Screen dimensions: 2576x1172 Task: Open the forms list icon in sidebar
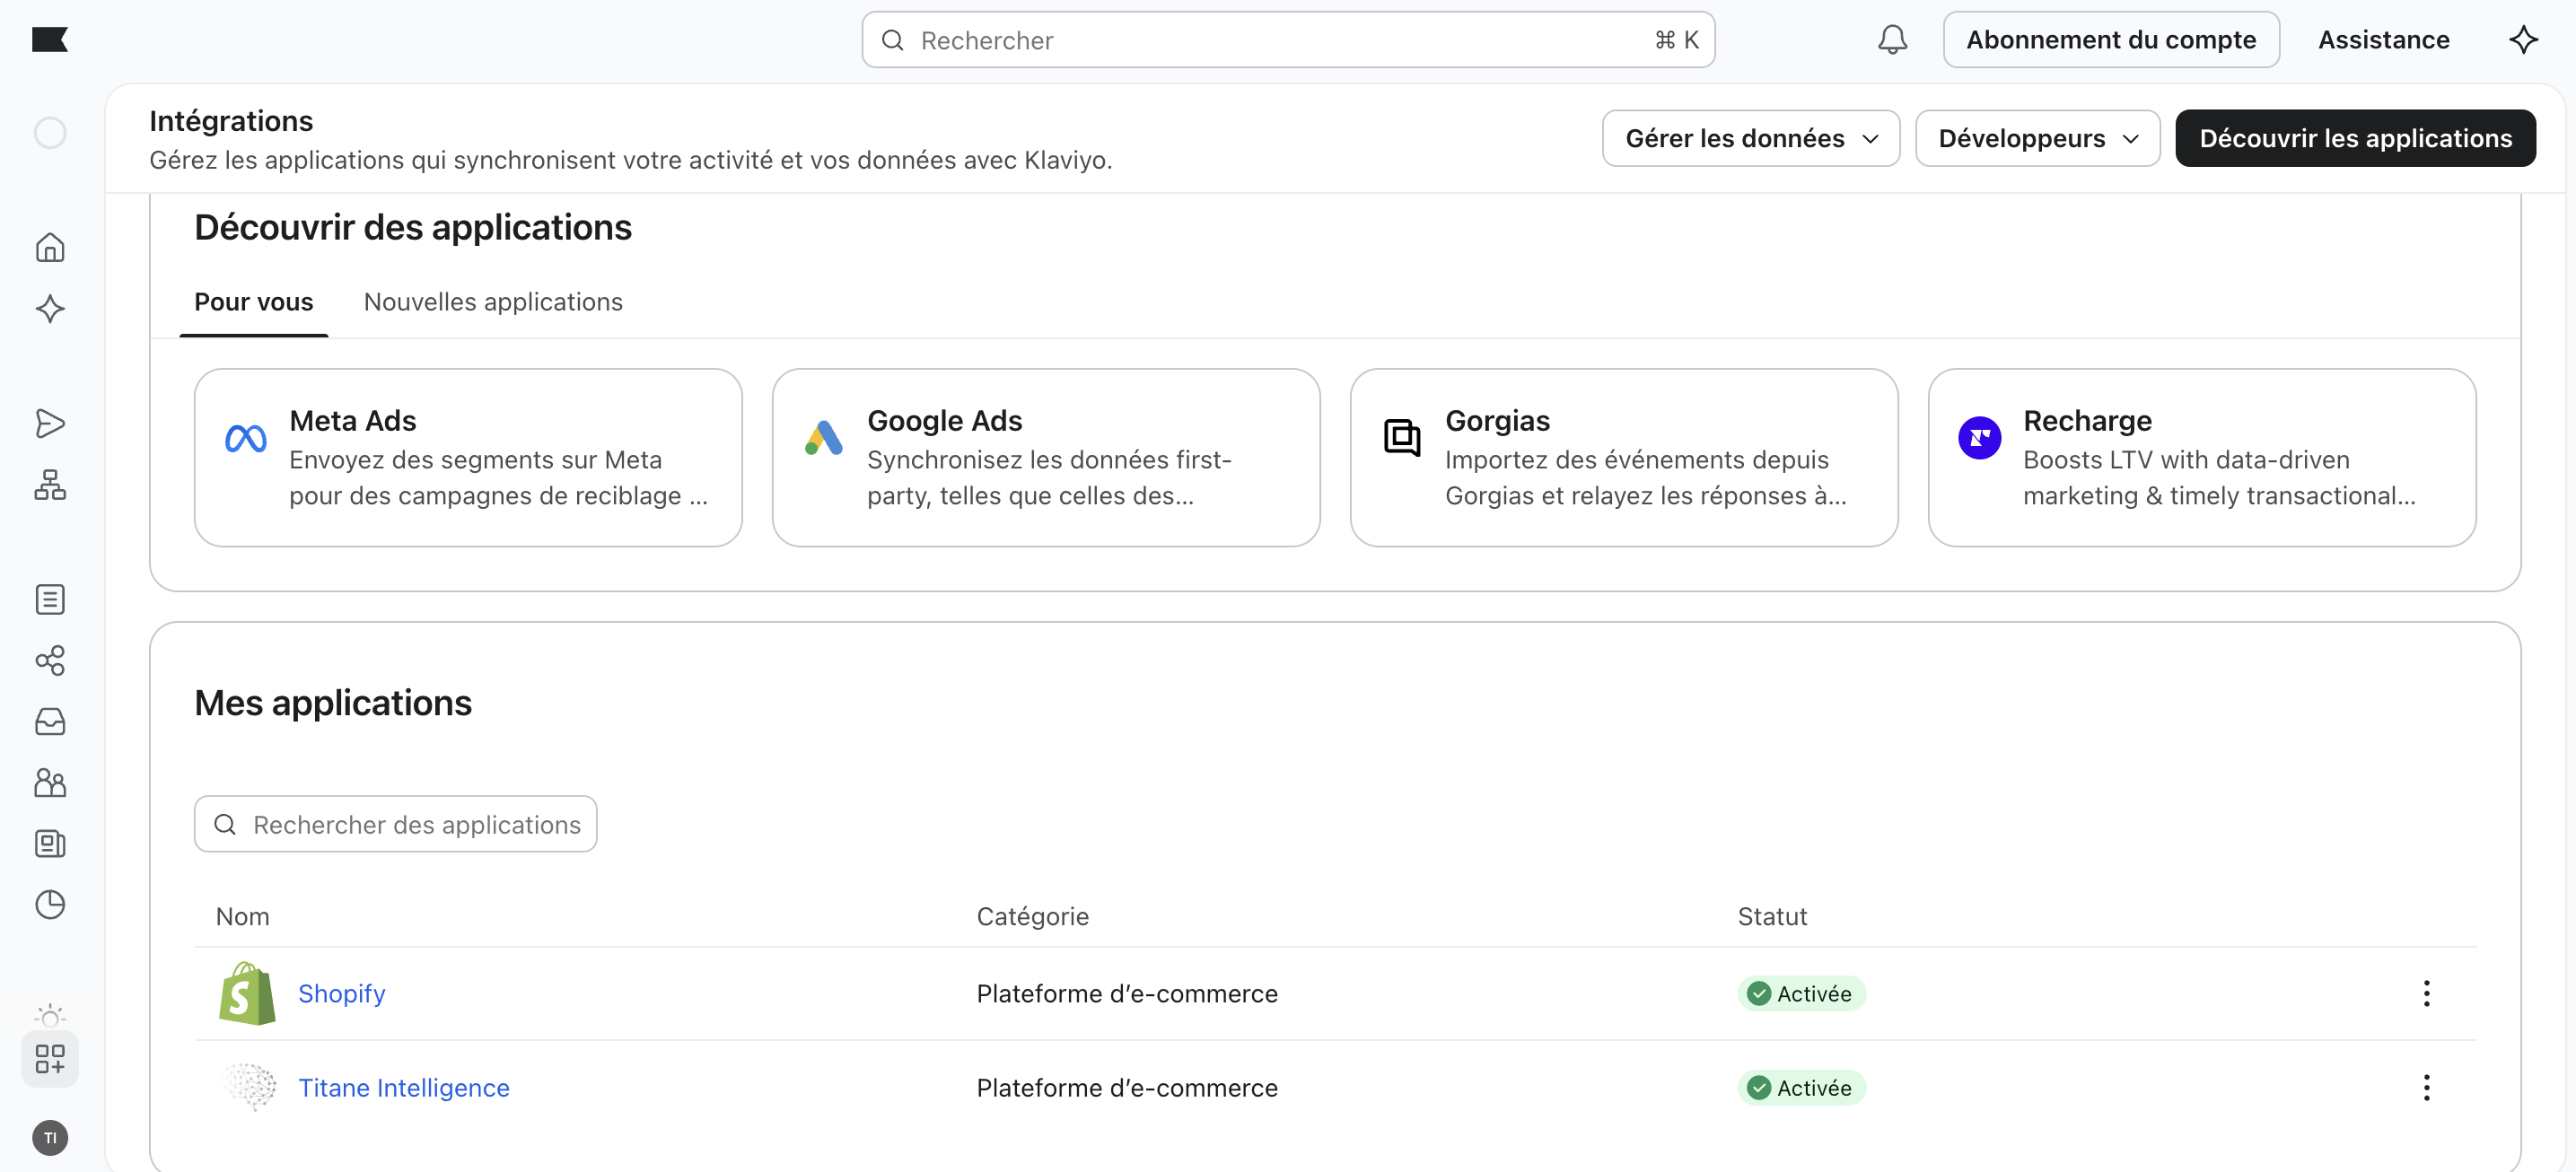(50, 600)
